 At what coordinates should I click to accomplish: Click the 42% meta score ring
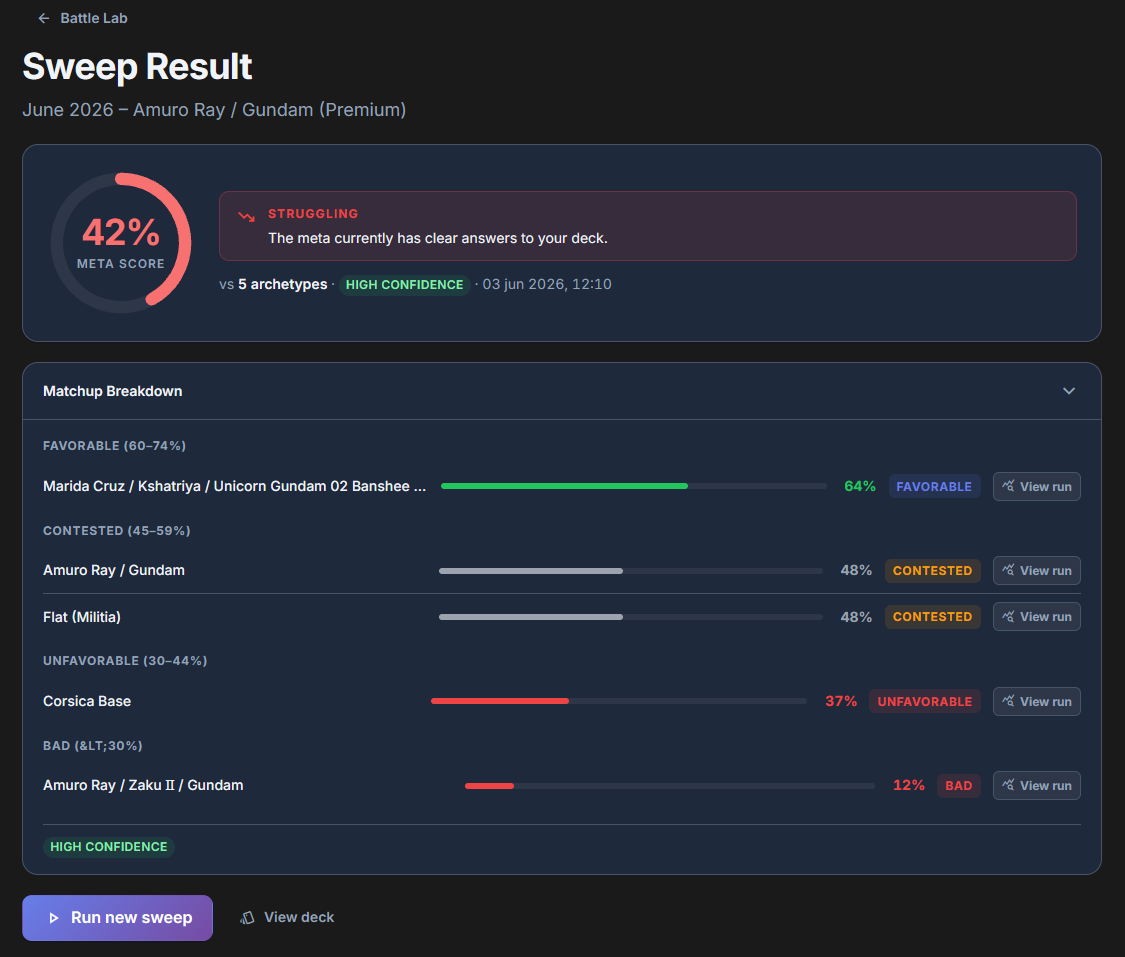pos(121,242)
